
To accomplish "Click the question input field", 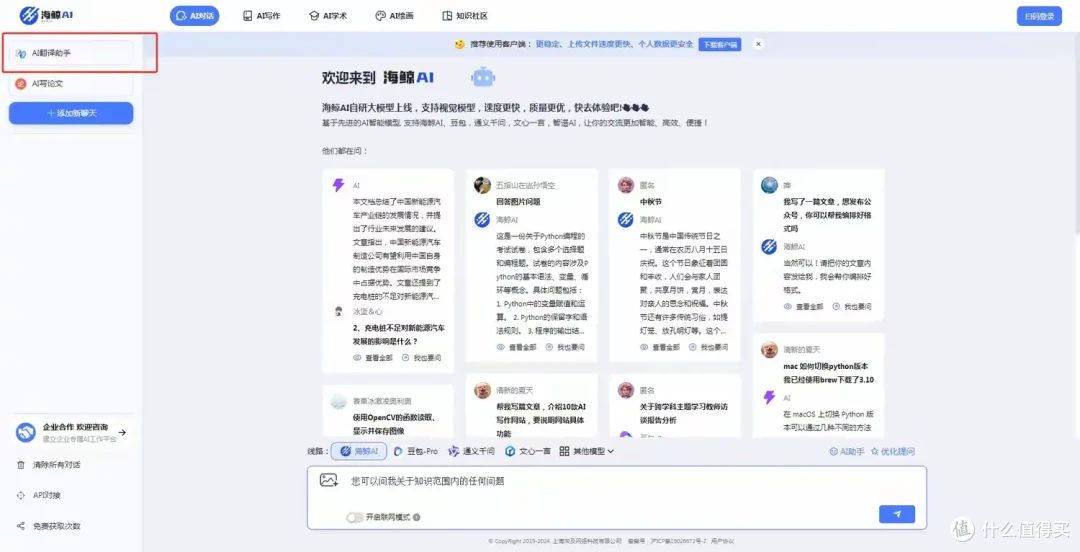I will tap(616, 482).
